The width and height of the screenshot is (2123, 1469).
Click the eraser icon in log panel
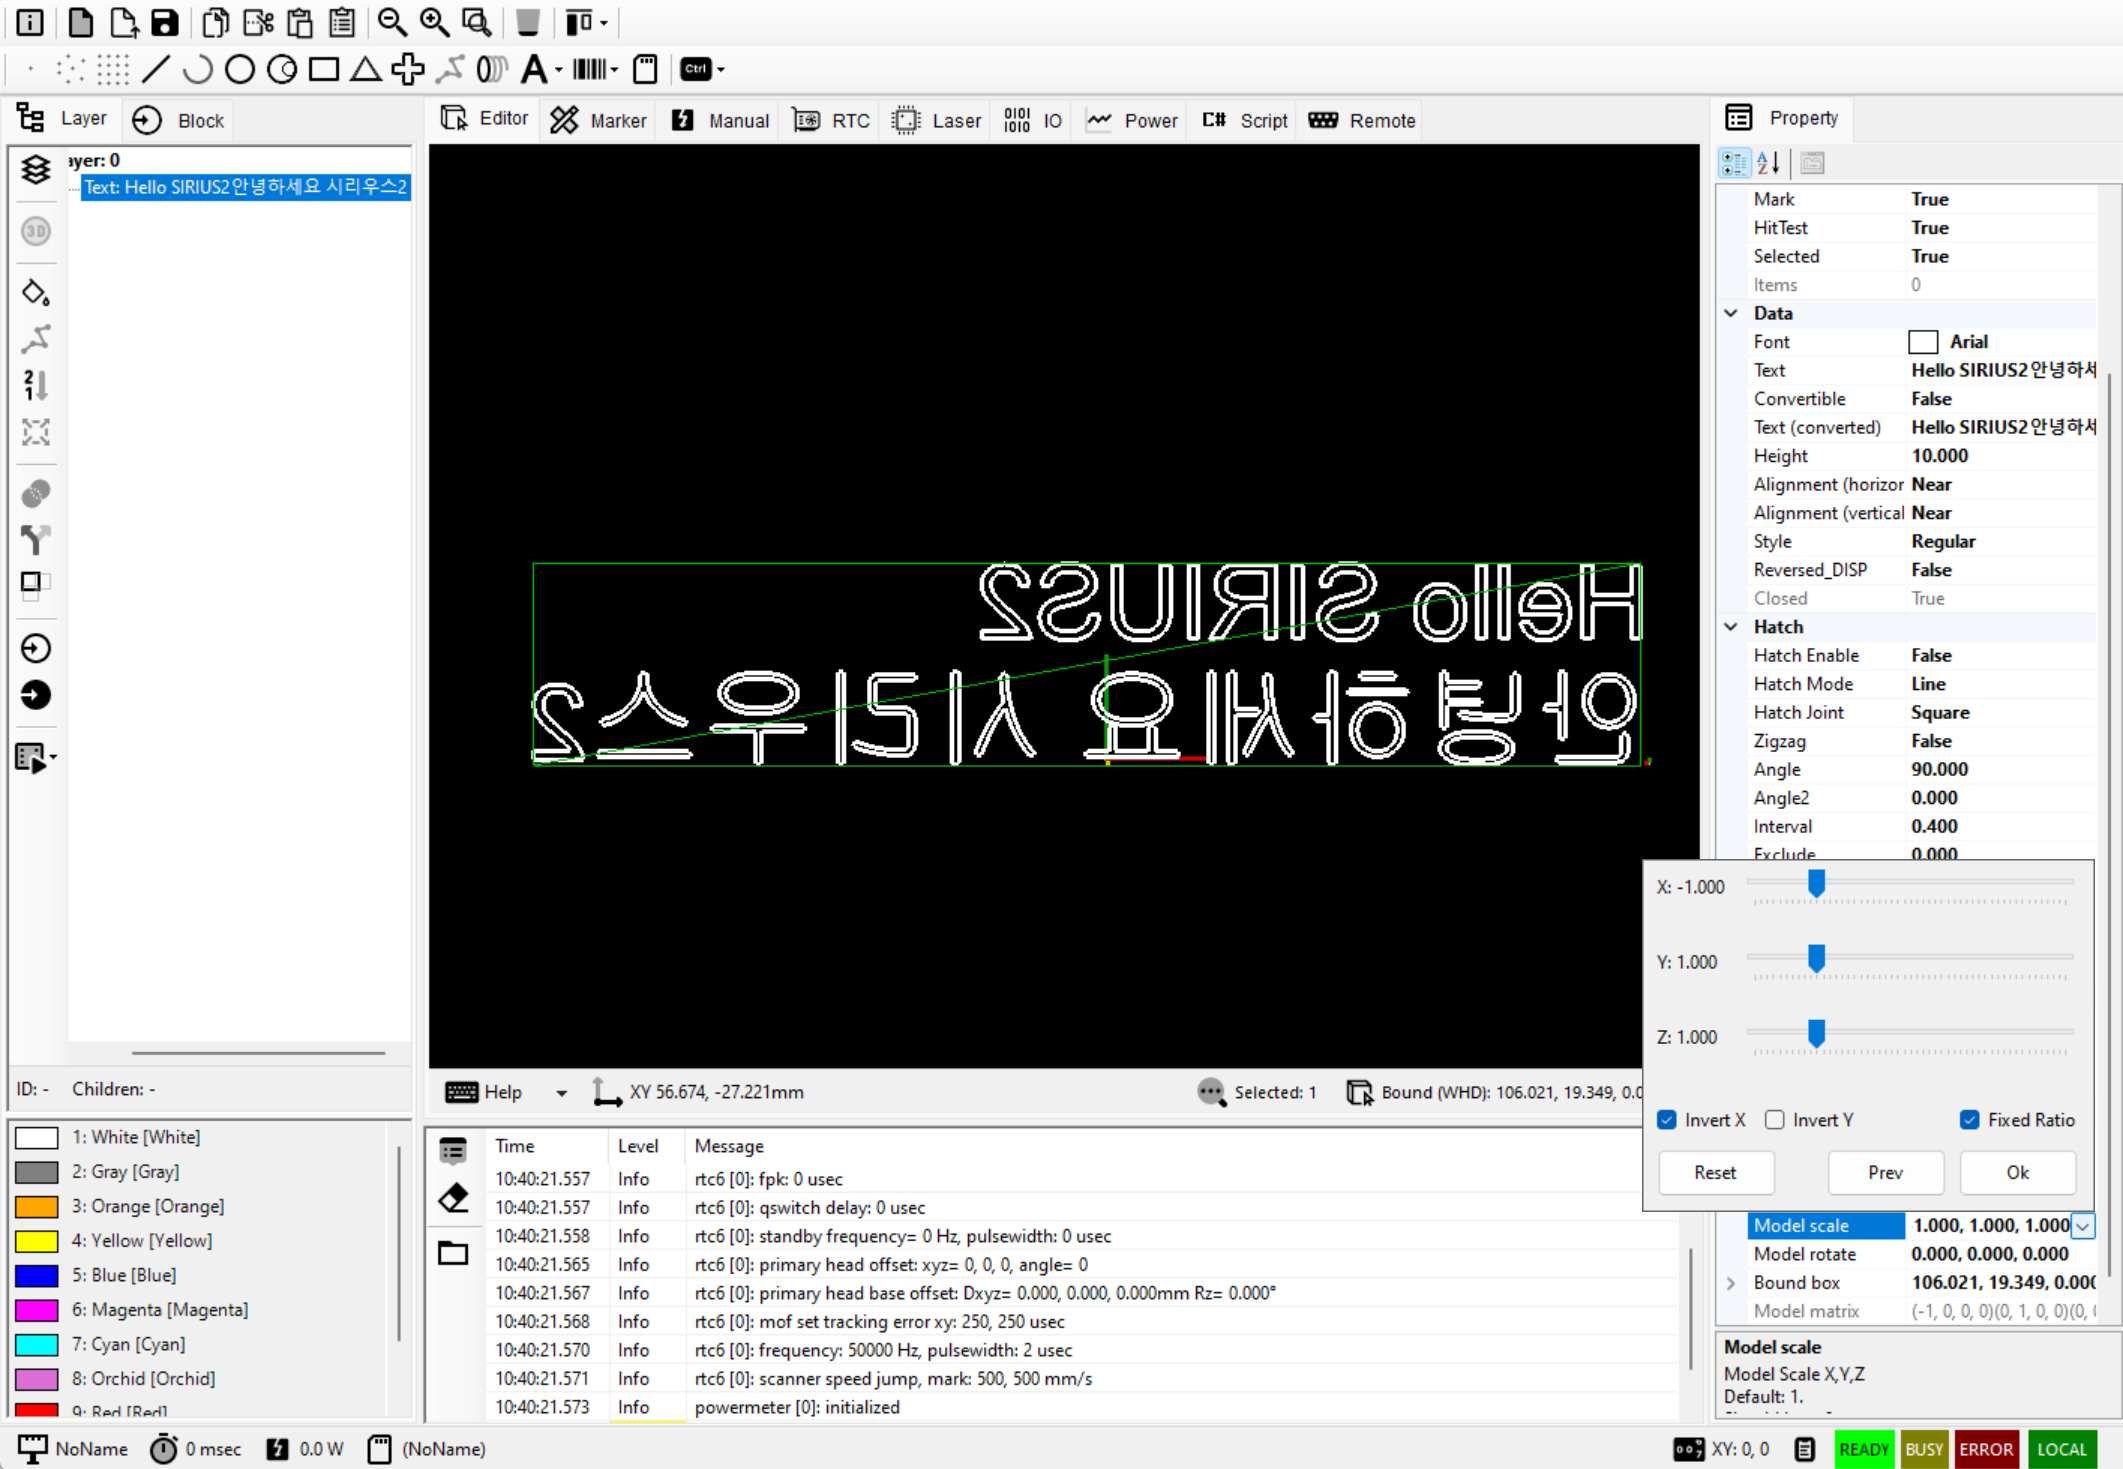pos(453,1198)
